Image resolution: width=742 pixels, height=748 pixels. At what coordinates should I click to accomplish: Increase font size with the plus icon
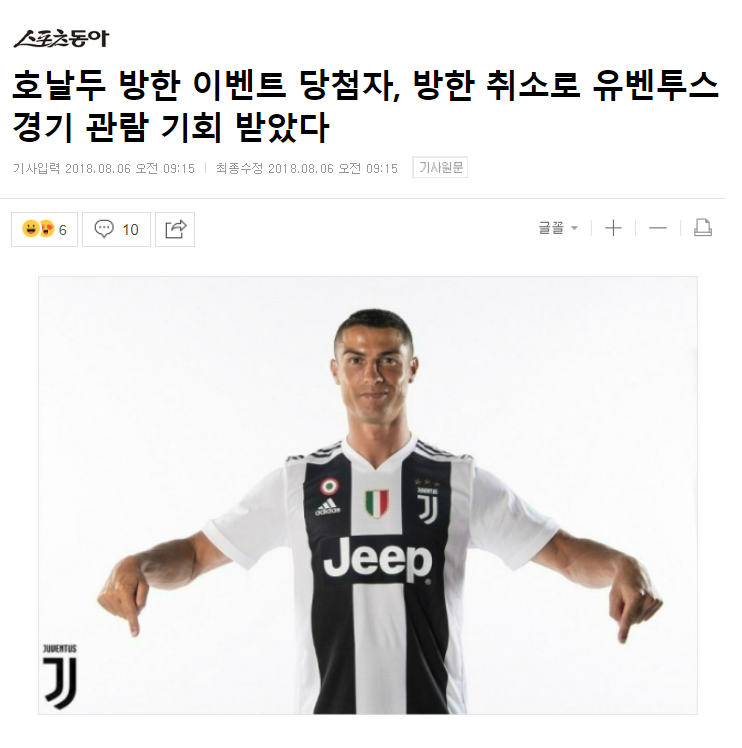tap(613, 229)
